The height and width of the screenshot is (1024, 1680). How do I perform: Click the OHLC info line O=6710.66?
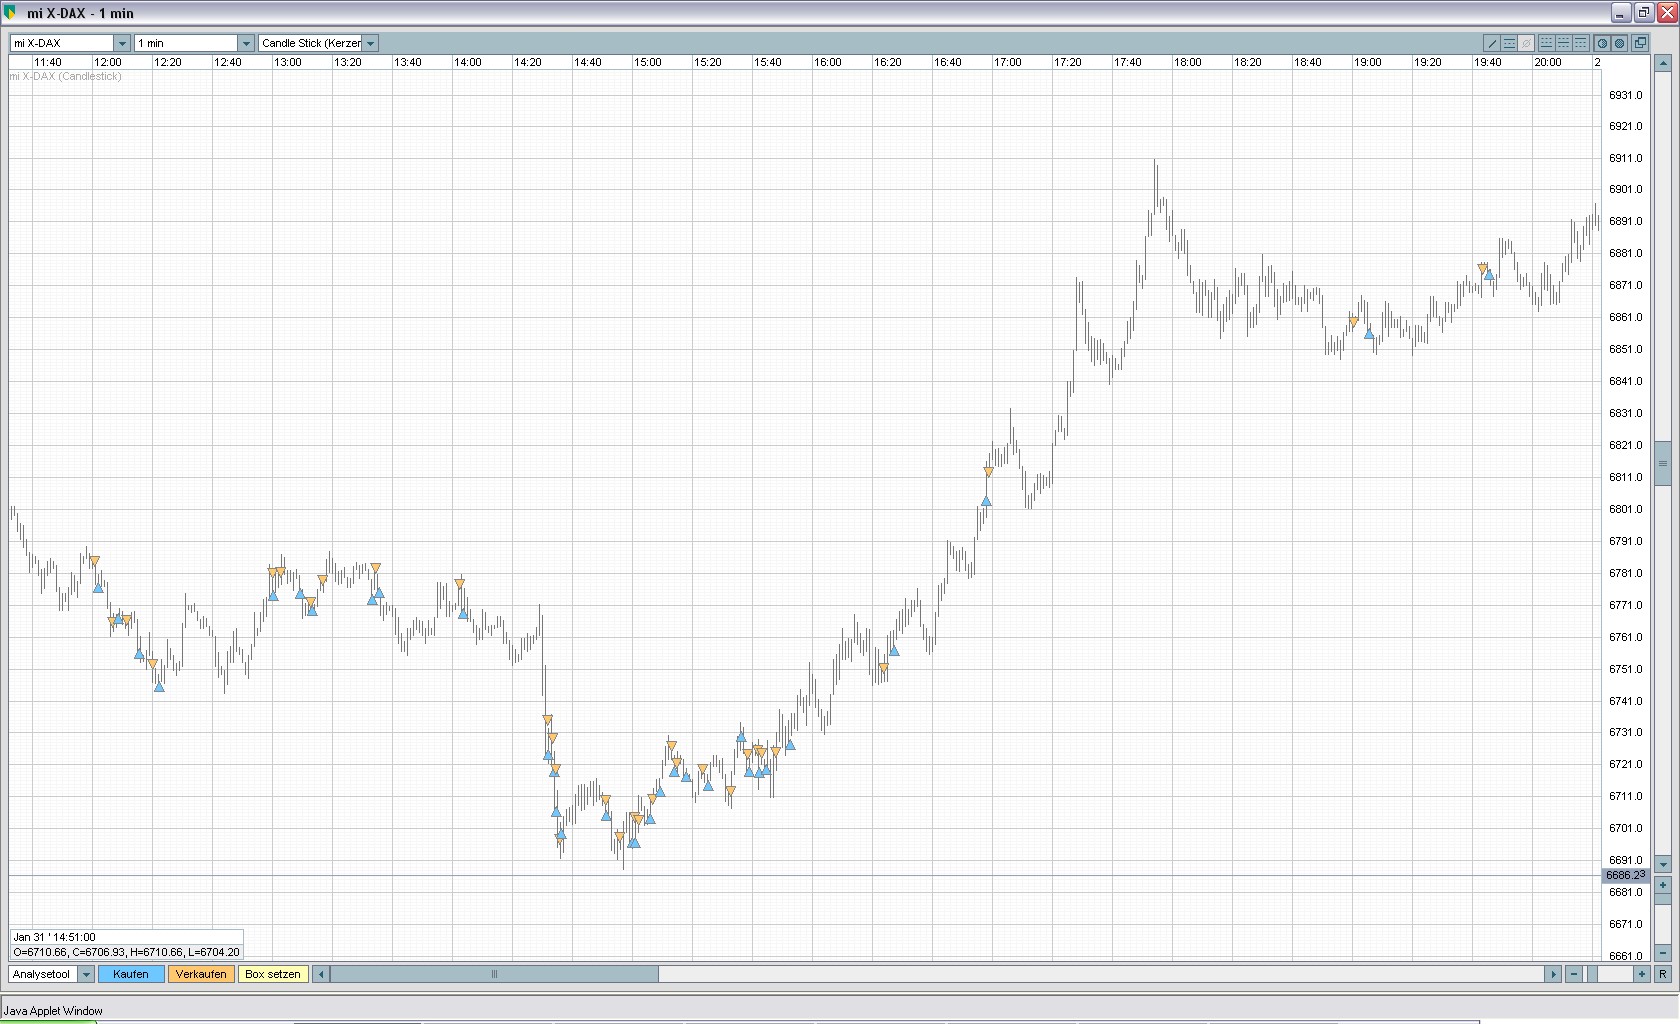point(126,952)
